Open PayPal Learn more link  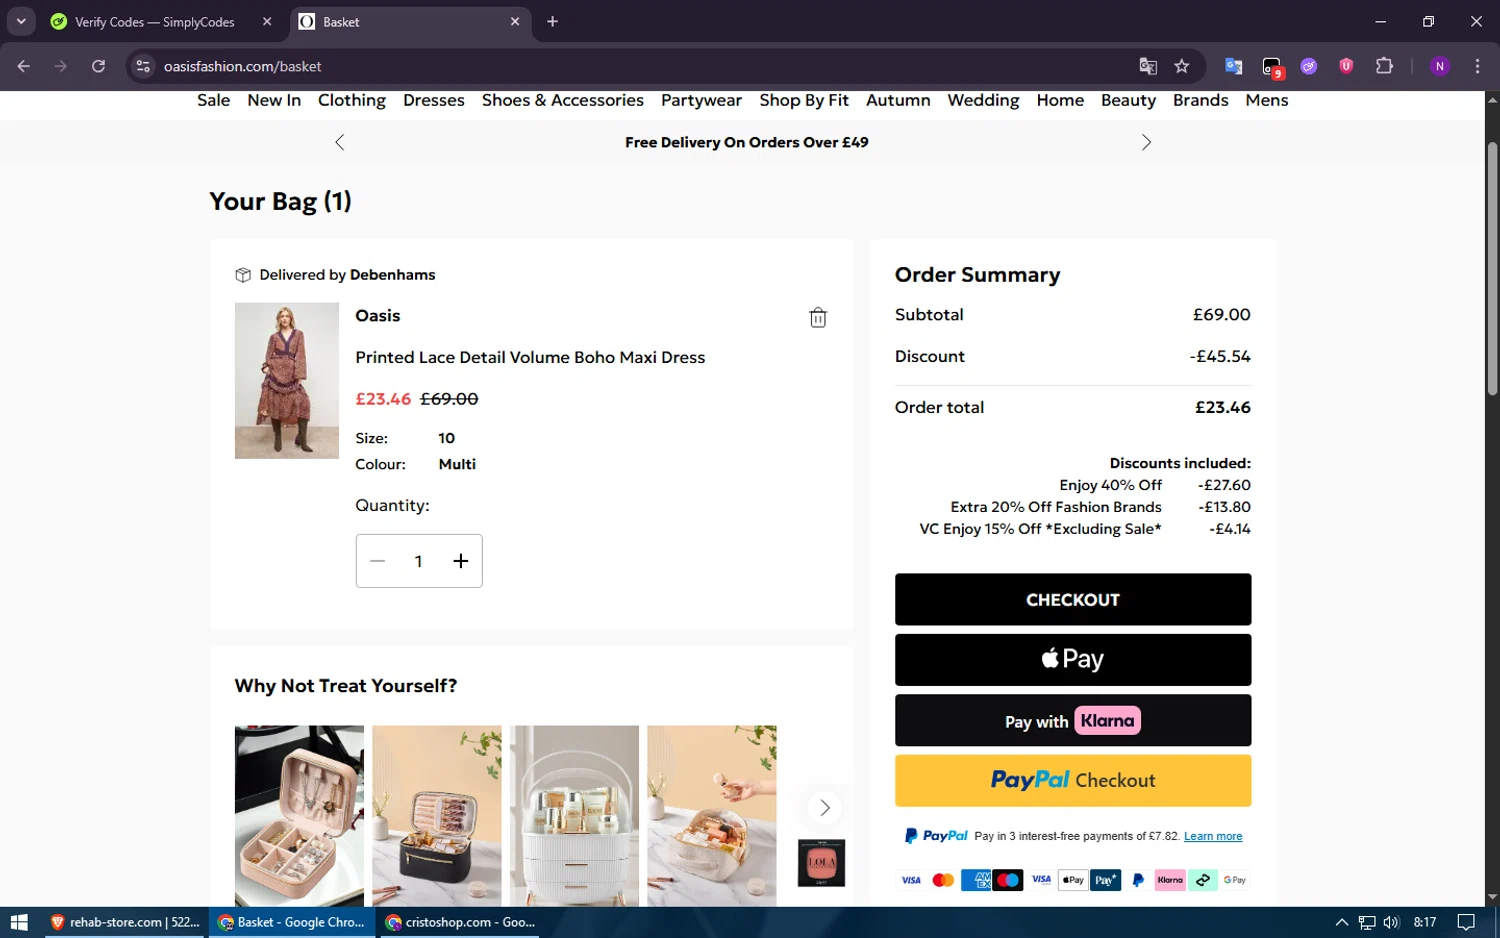[1213, 836]
